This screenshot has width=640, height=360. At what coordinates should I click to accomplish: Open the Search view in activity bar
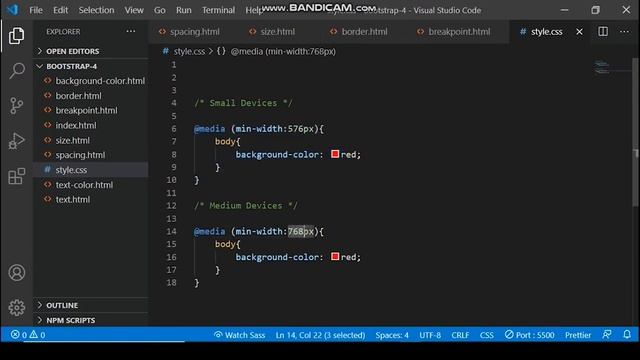(16, 71)
